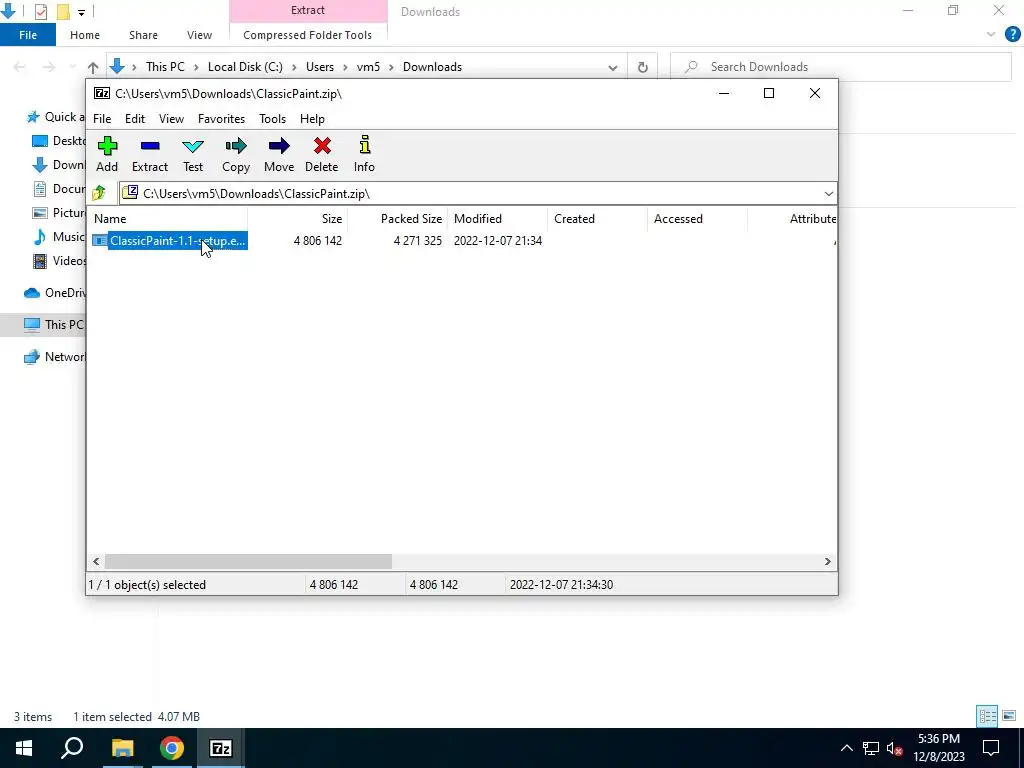The height and width of the screenshot is (768, 1024).
Task: Go up one level in Explorer
Action: coord(93,67)
